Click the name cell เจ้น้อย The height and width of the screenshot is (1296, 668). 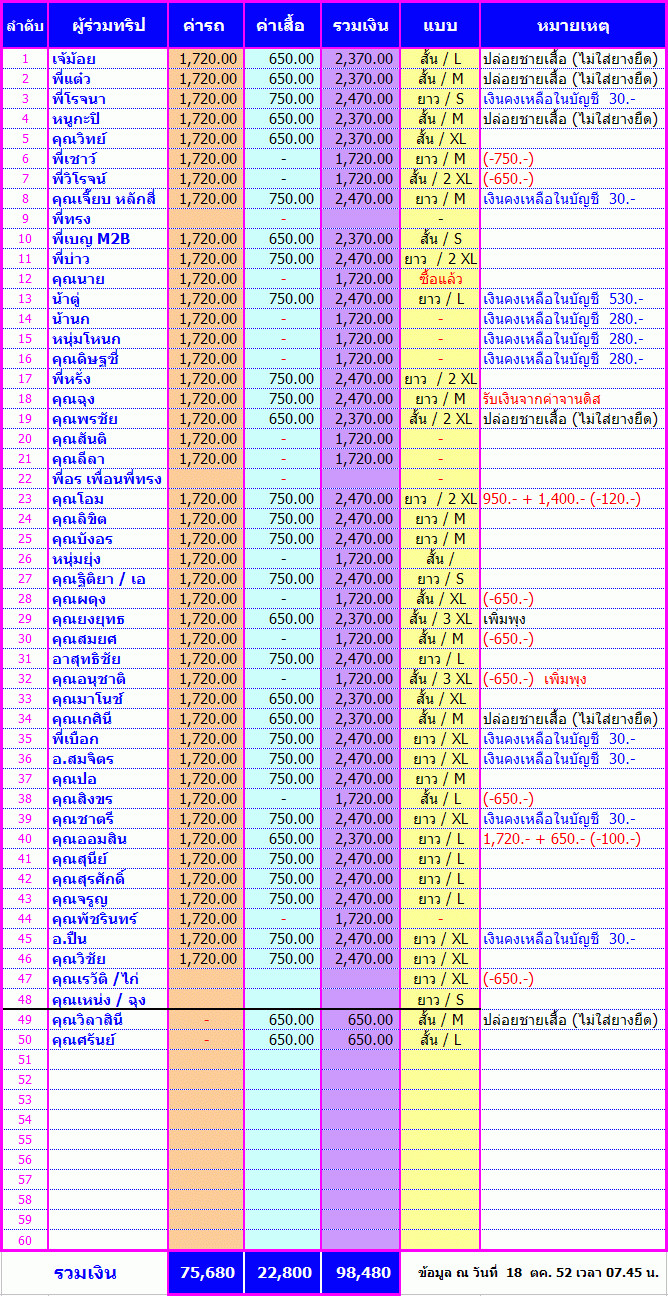pos(108,58)
